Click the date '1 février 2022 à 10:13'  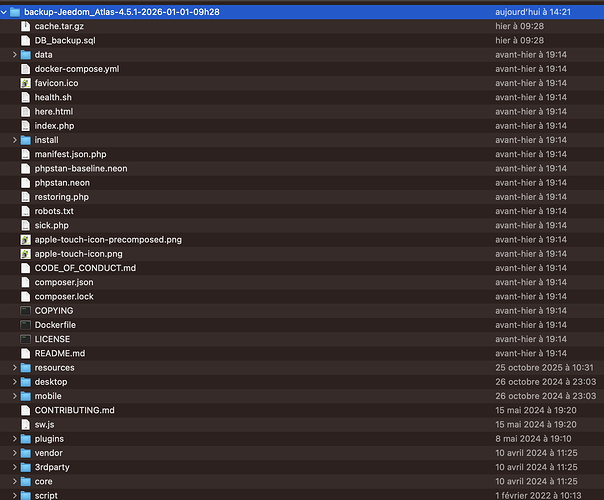coord(538,495)
